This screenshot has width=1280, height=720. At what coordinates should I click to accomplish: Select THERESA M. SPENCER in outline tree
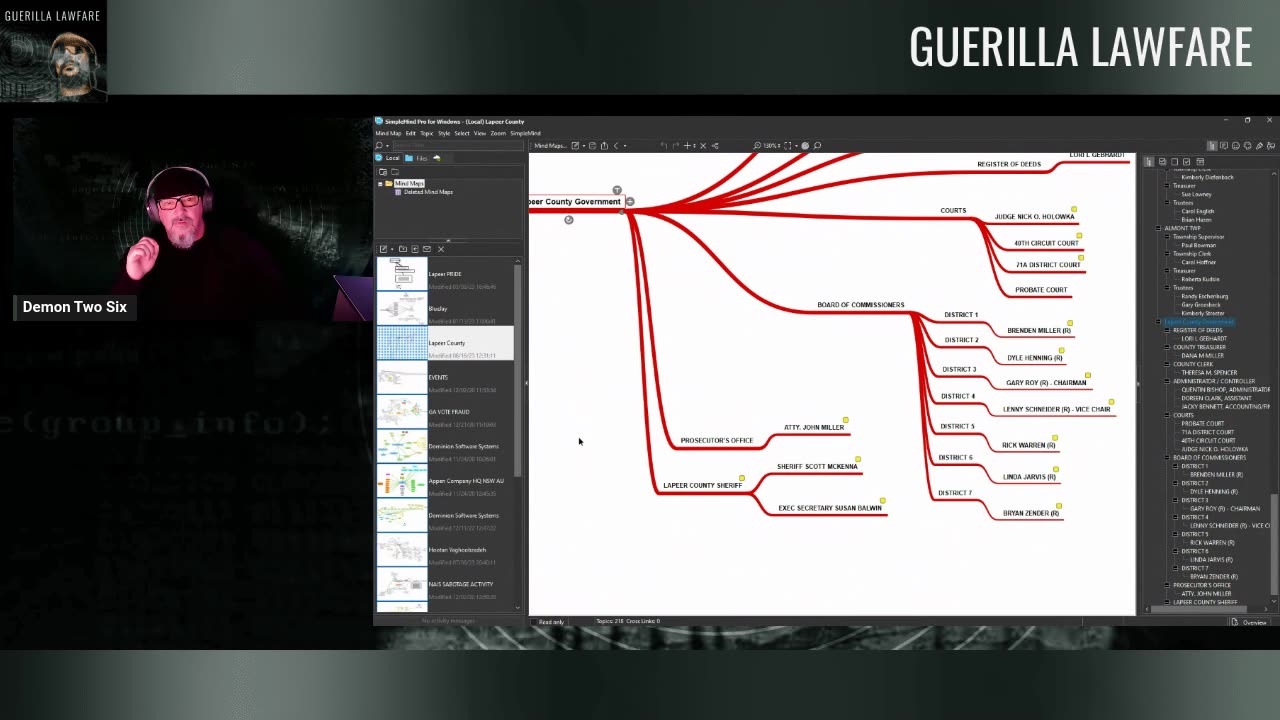pyautogui.click(x=1209, y=373)
